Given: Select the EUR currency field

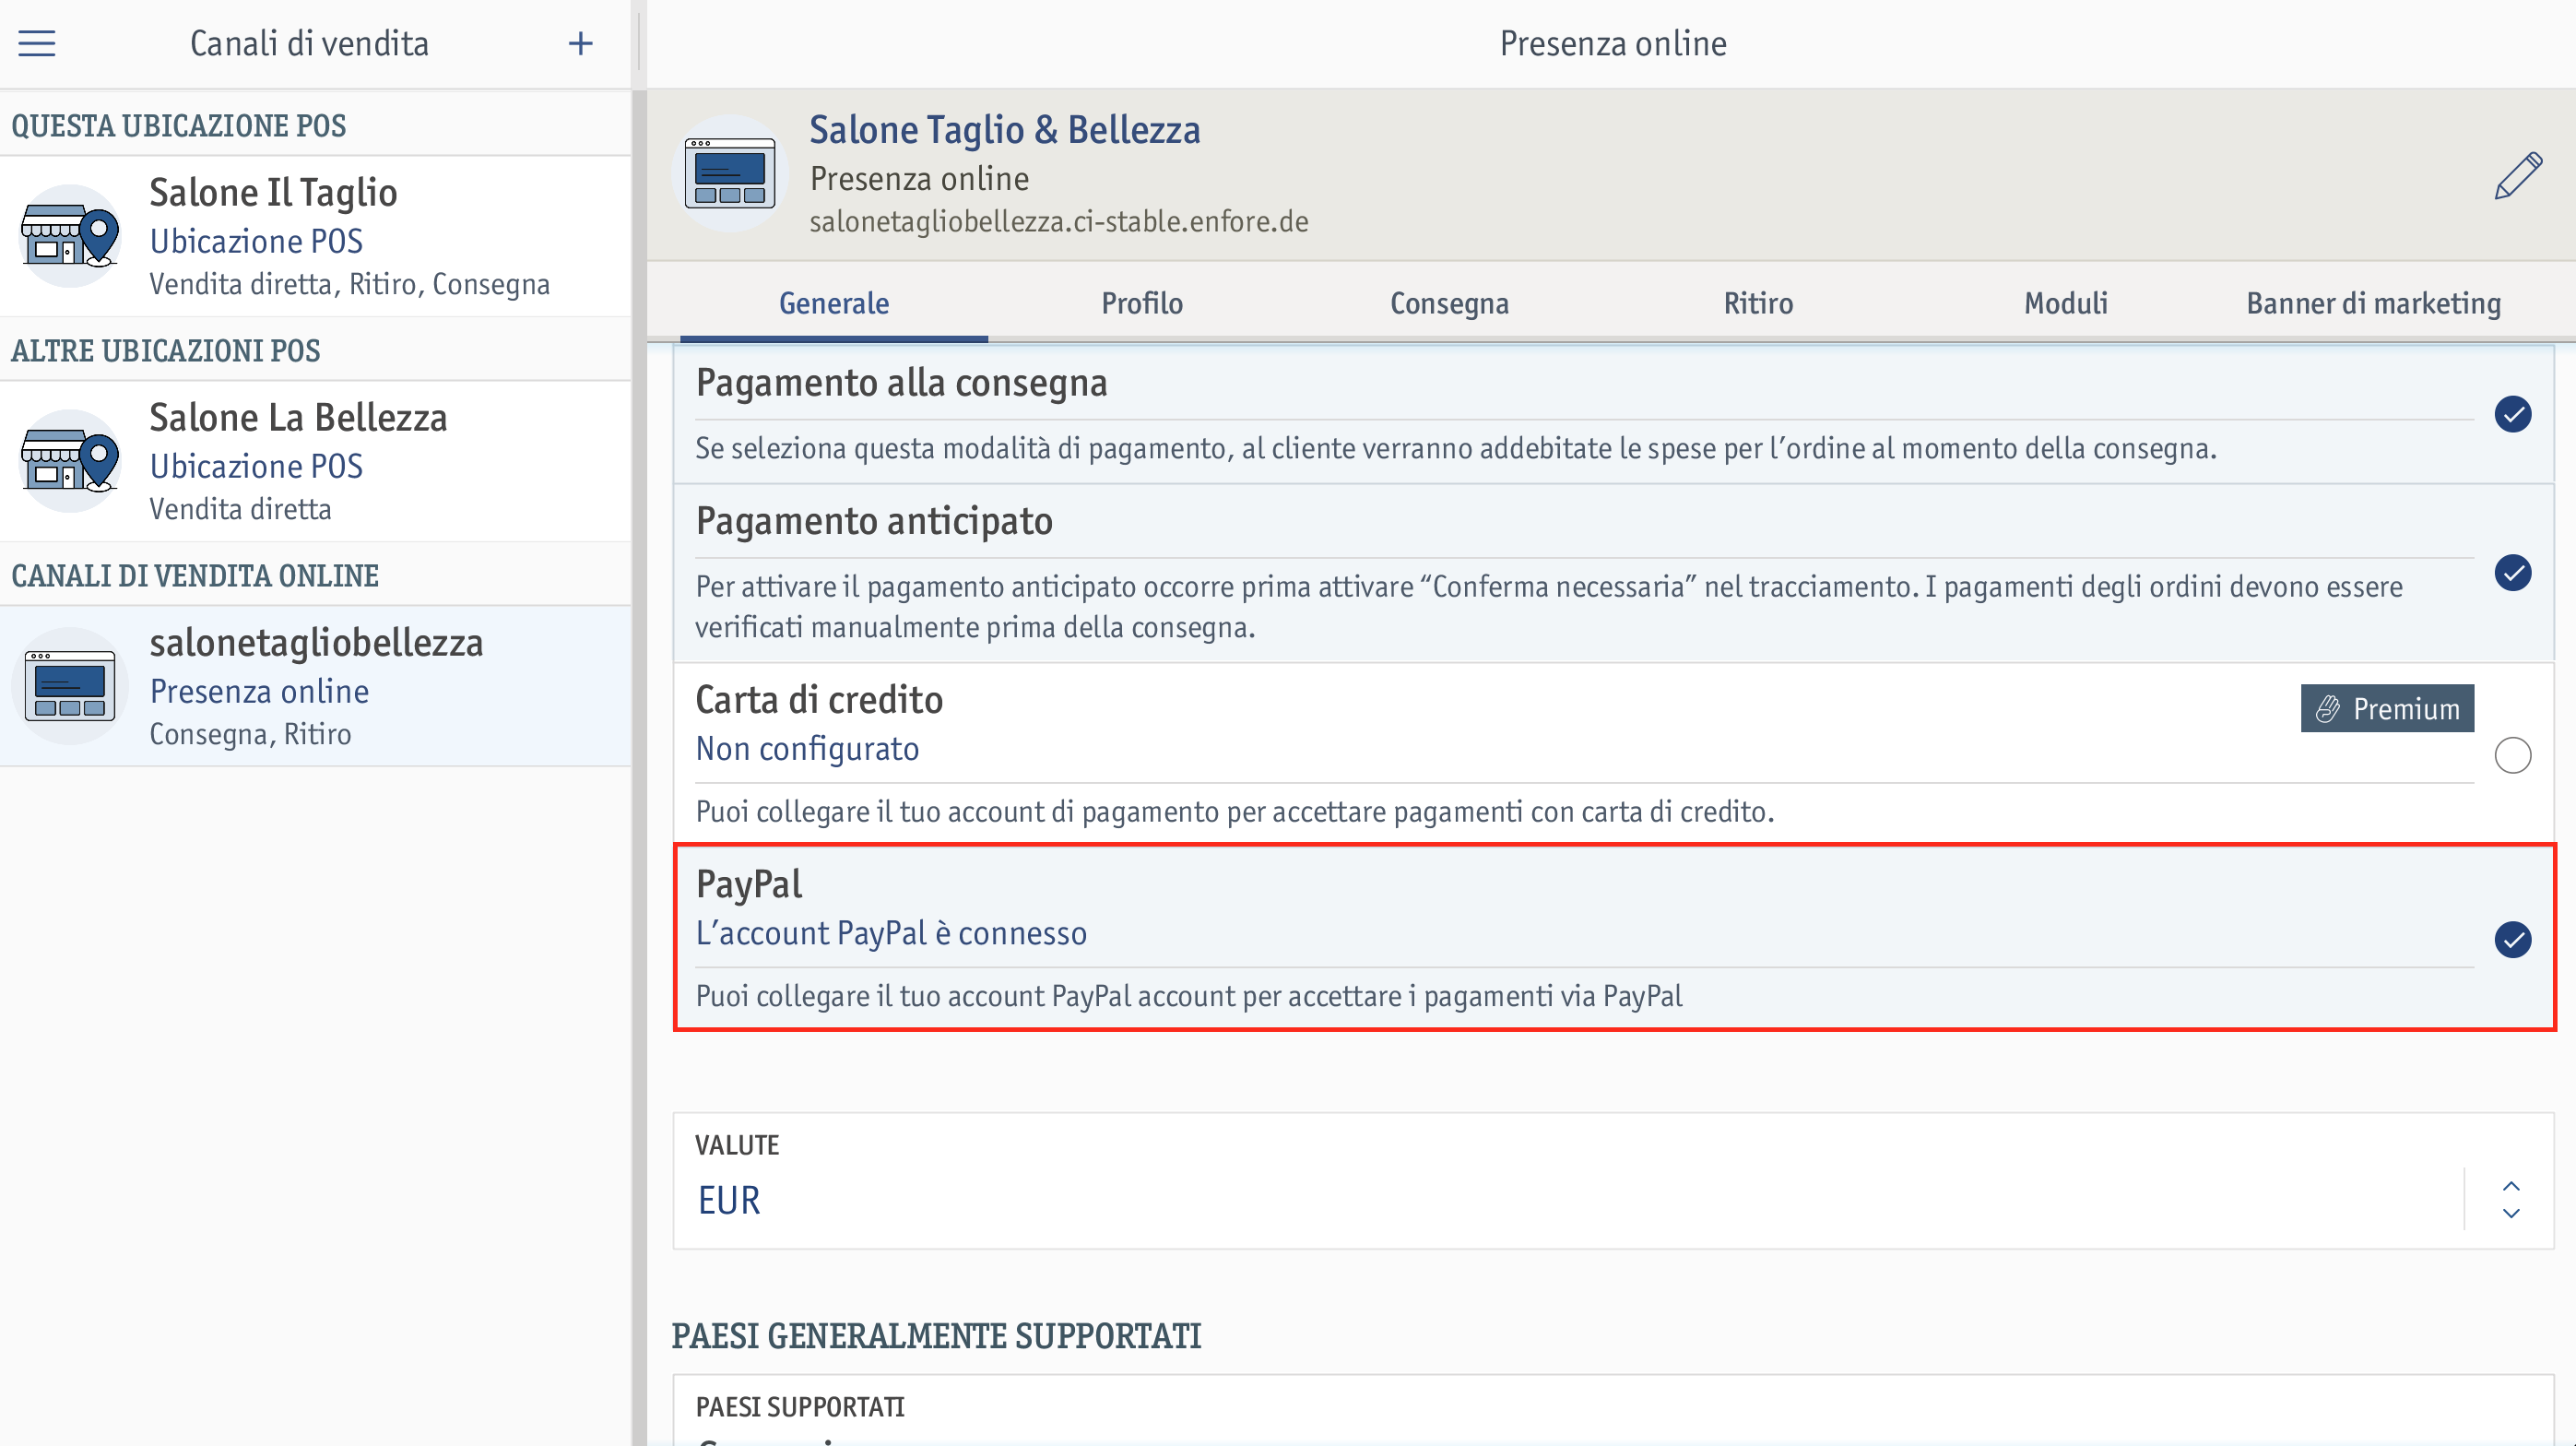Looking at the screenshot, I should tap(1612, 1181).
